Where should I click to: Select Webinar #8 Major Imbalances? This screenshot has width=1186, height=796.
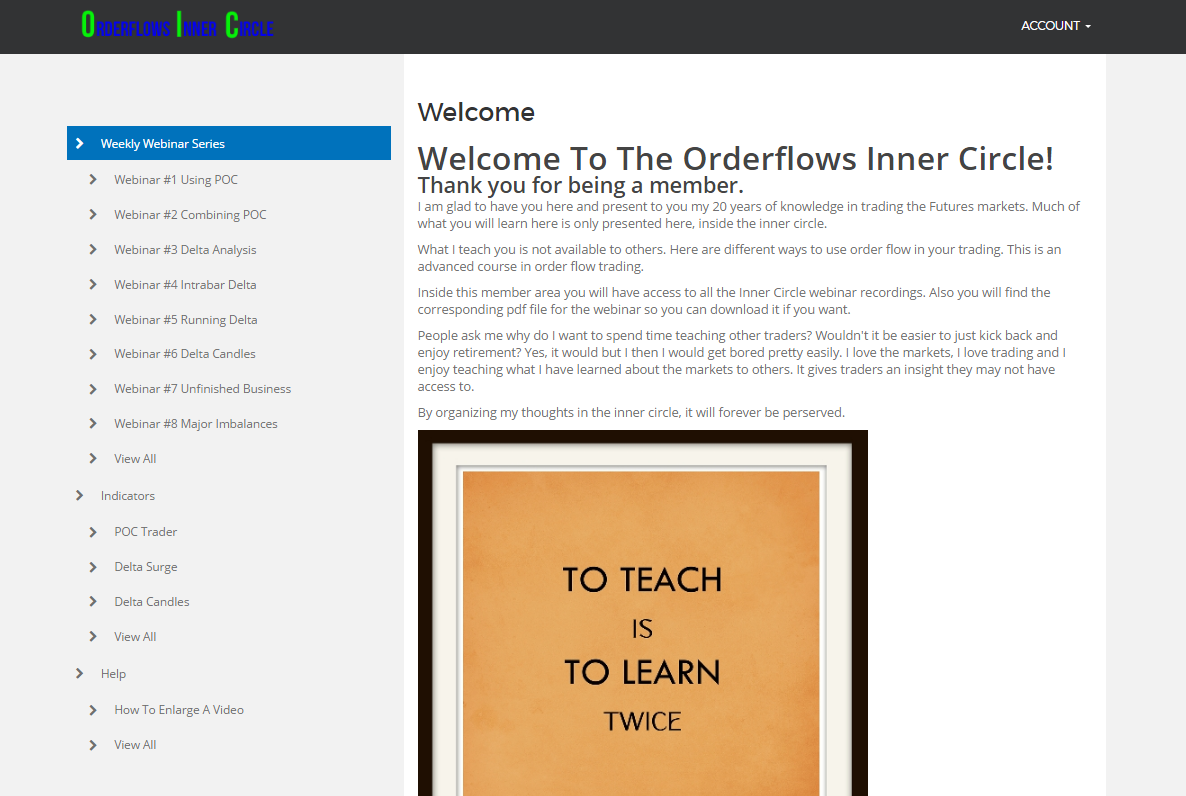pyautogui.click(x=195, y=424)
